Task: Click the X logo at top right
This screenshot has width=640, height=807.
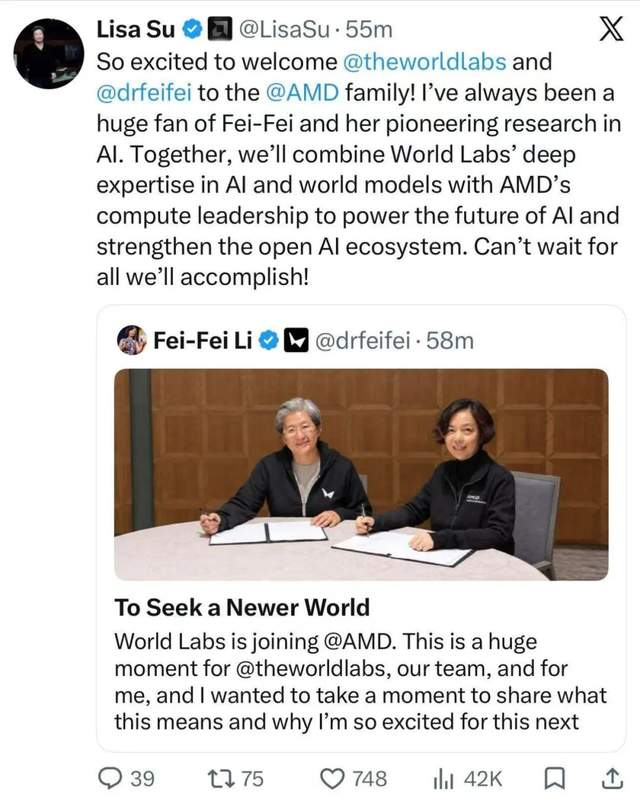Action: (611, 29)
